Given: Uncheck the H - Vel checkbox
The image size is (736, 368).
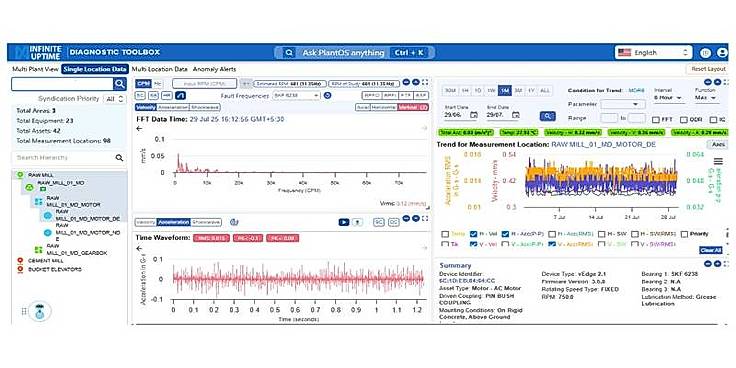Looking at the screenshot, I should tap(474, 234).
